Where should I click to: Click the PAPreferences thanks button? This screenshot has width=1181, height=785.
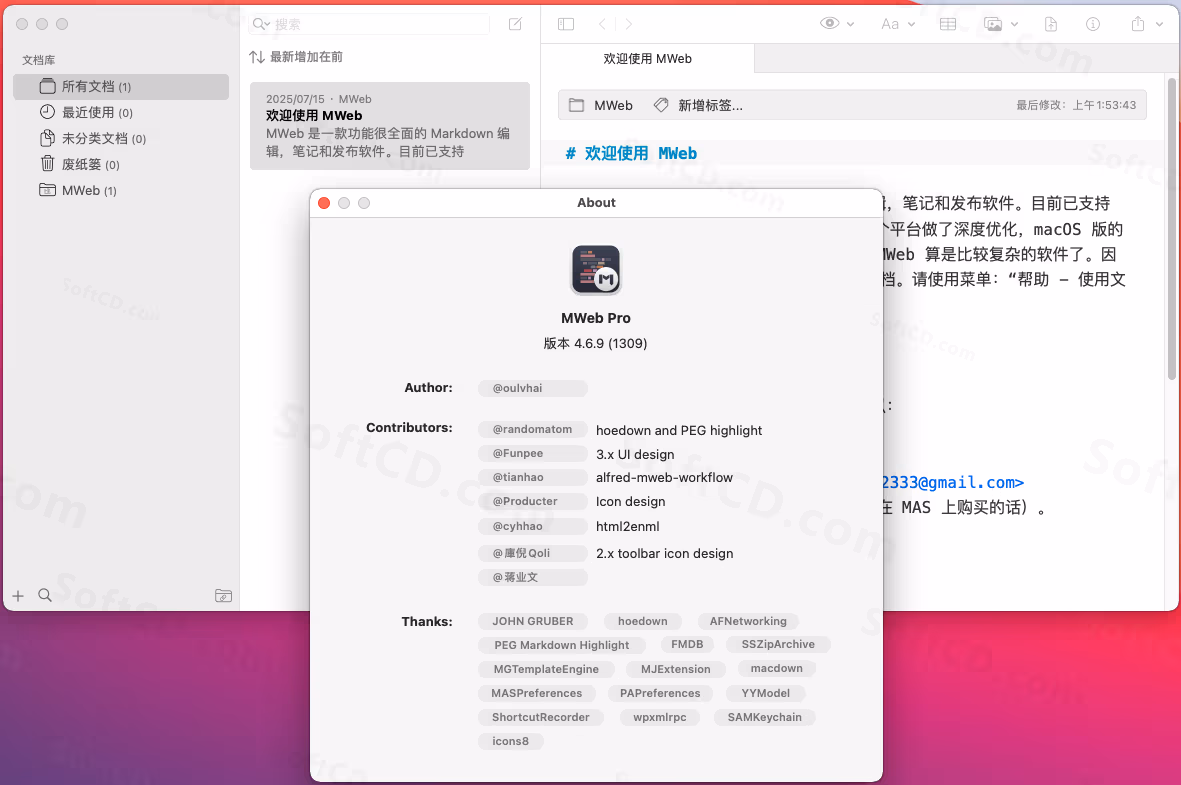click(x=660, y=694)
